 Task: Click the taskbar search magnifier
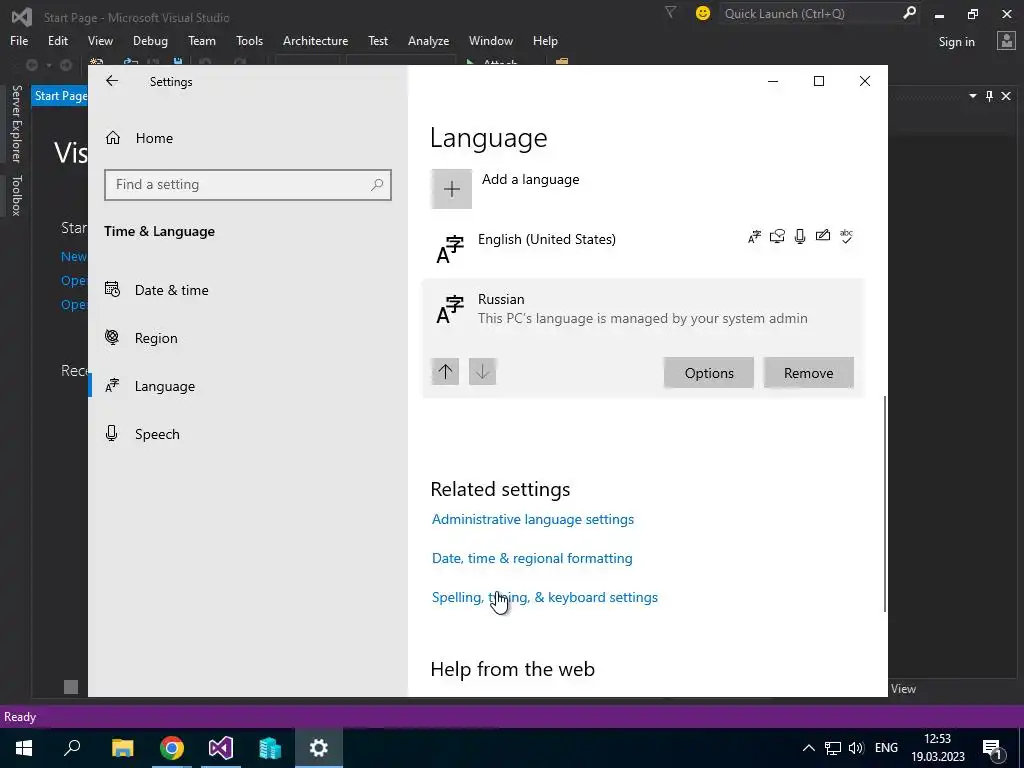click(72, 748)
